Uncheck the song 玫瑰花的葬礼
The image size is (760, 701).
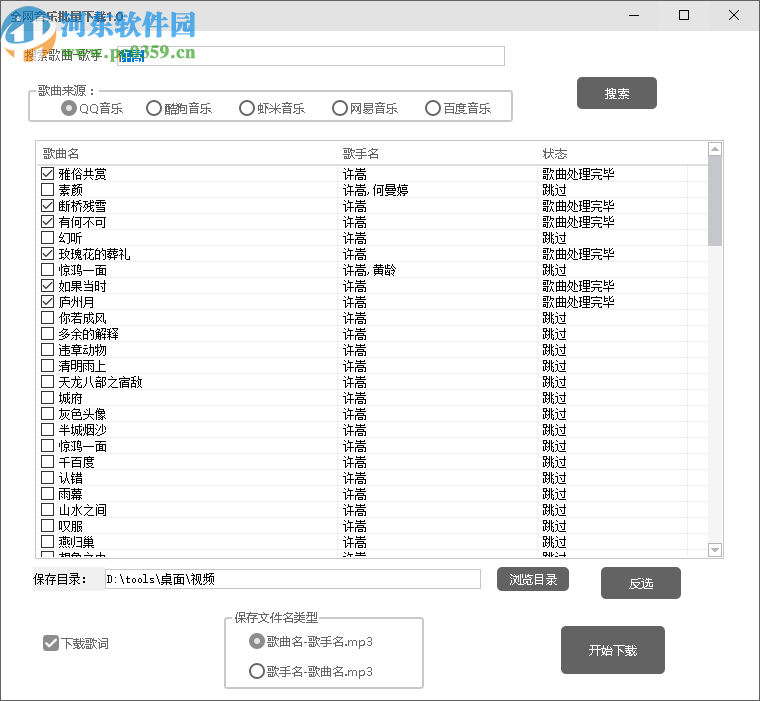coord(48,254)
